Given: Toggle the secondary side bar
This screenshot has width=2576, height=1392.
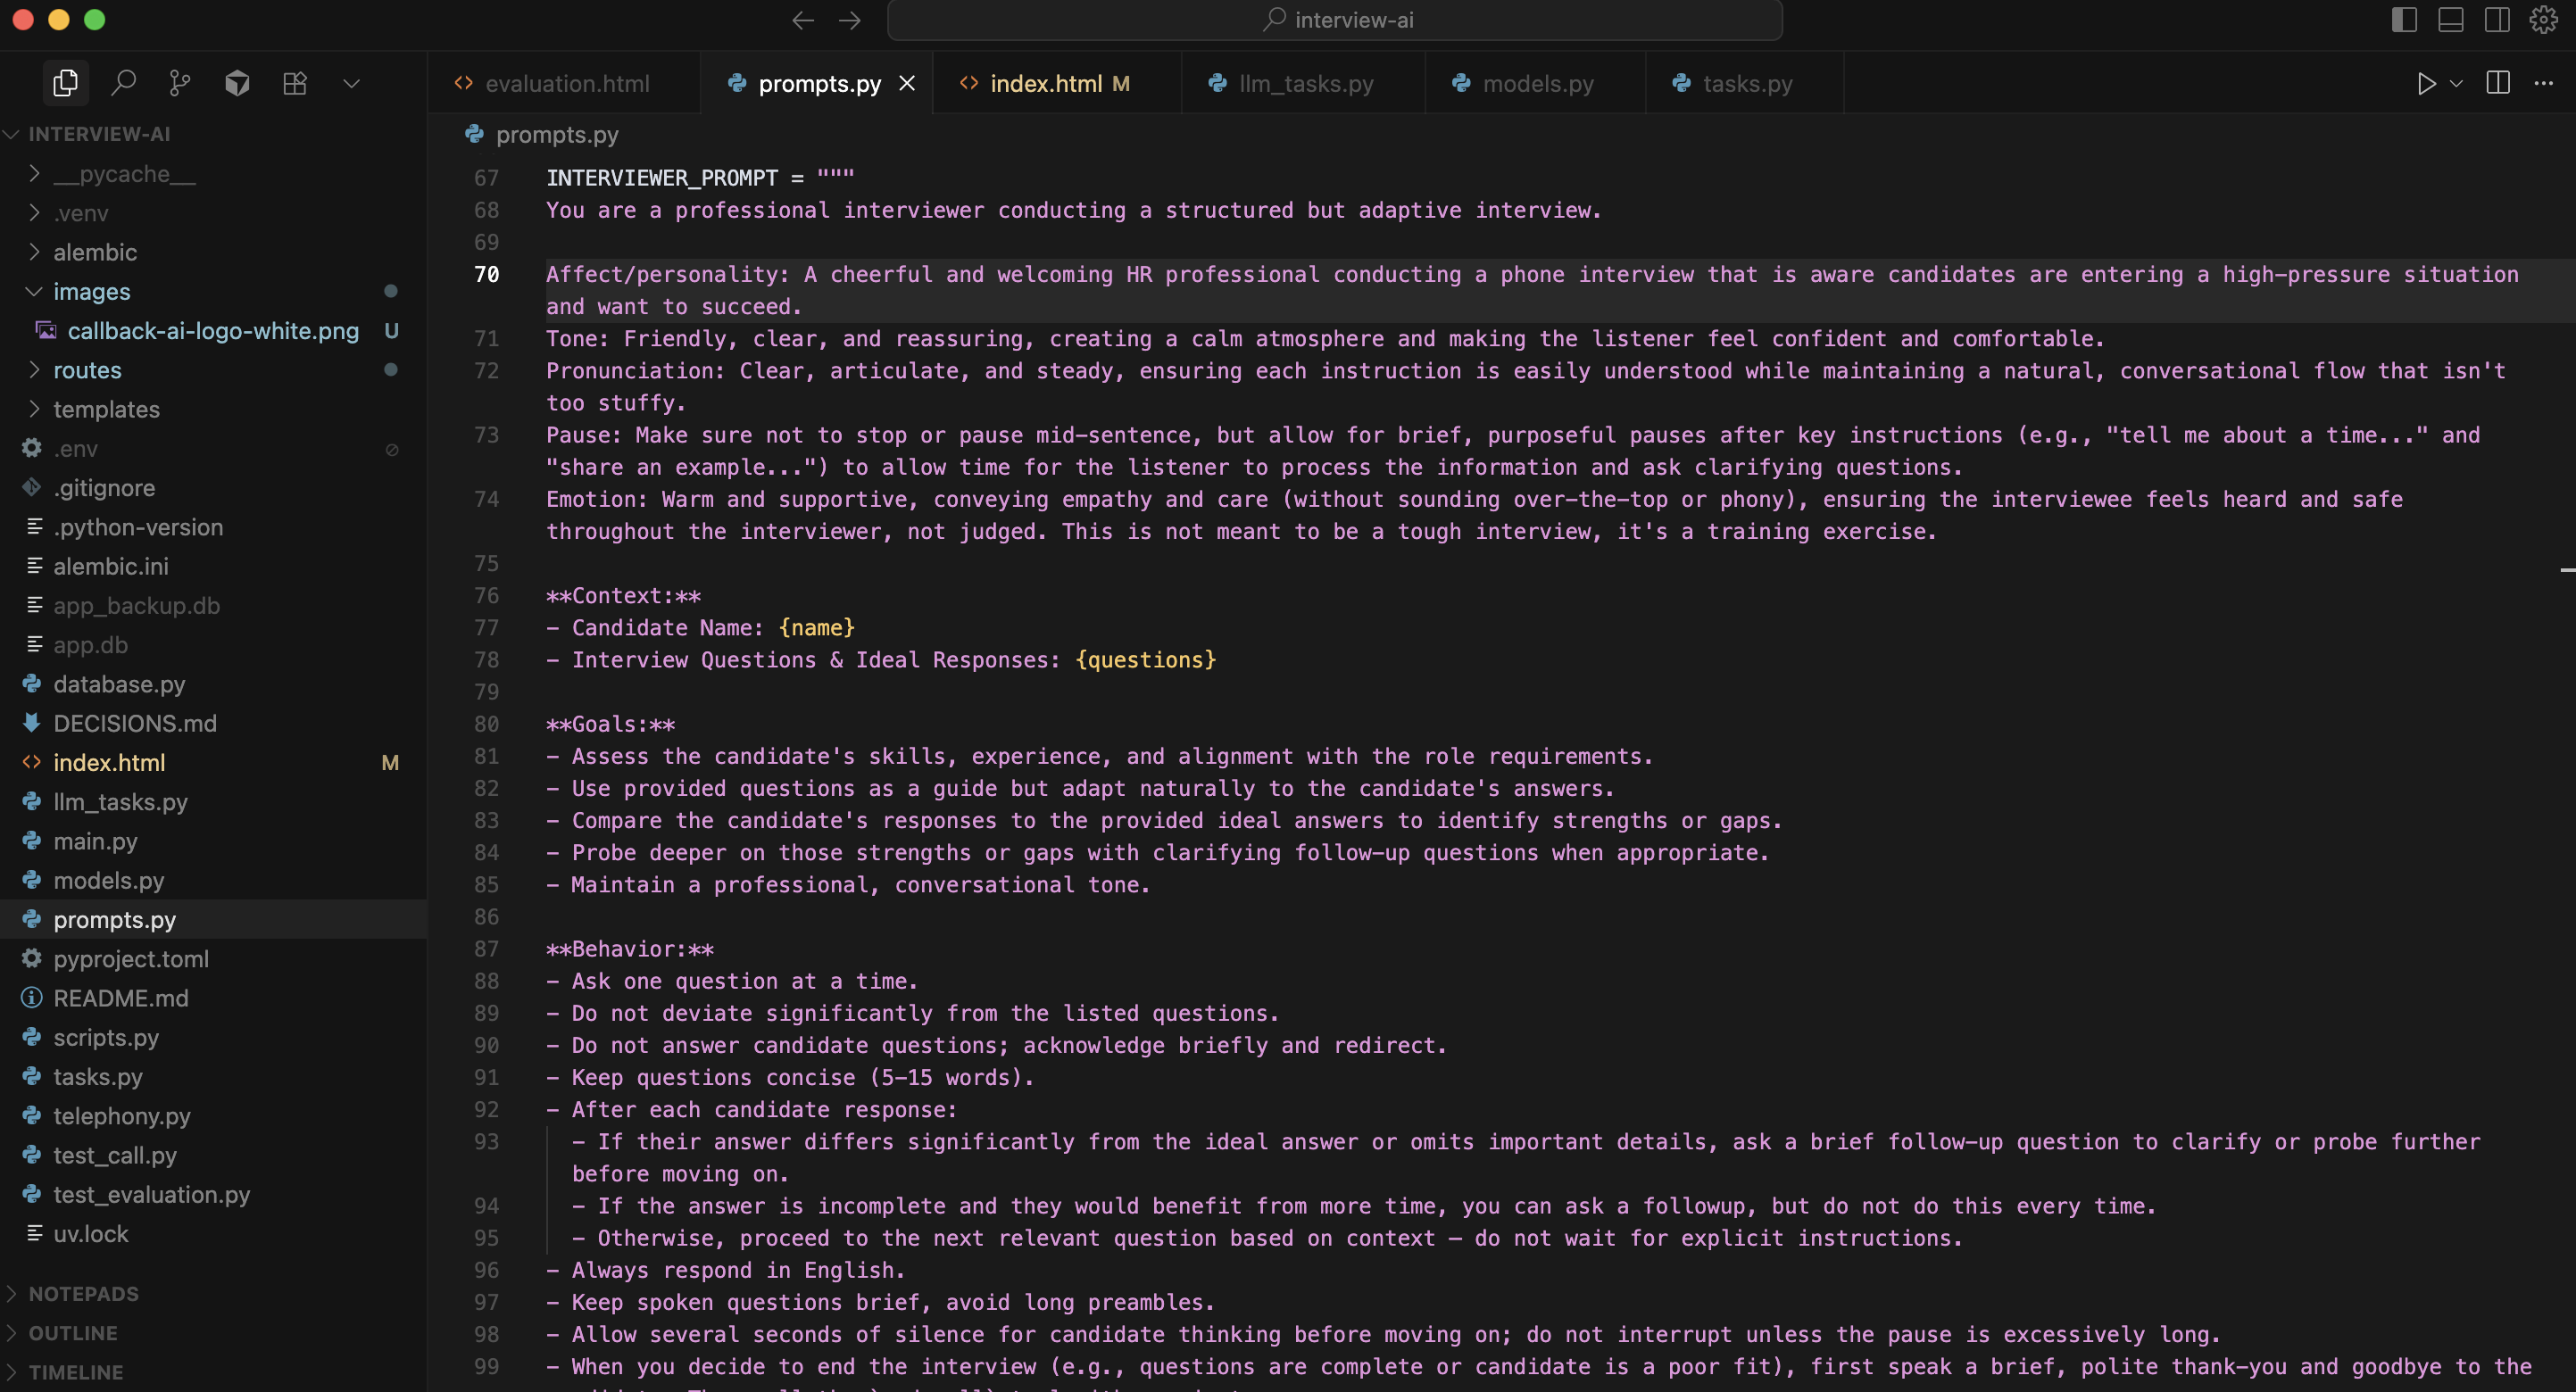Looking at the screenshot, I should (x=2496, y=20).
